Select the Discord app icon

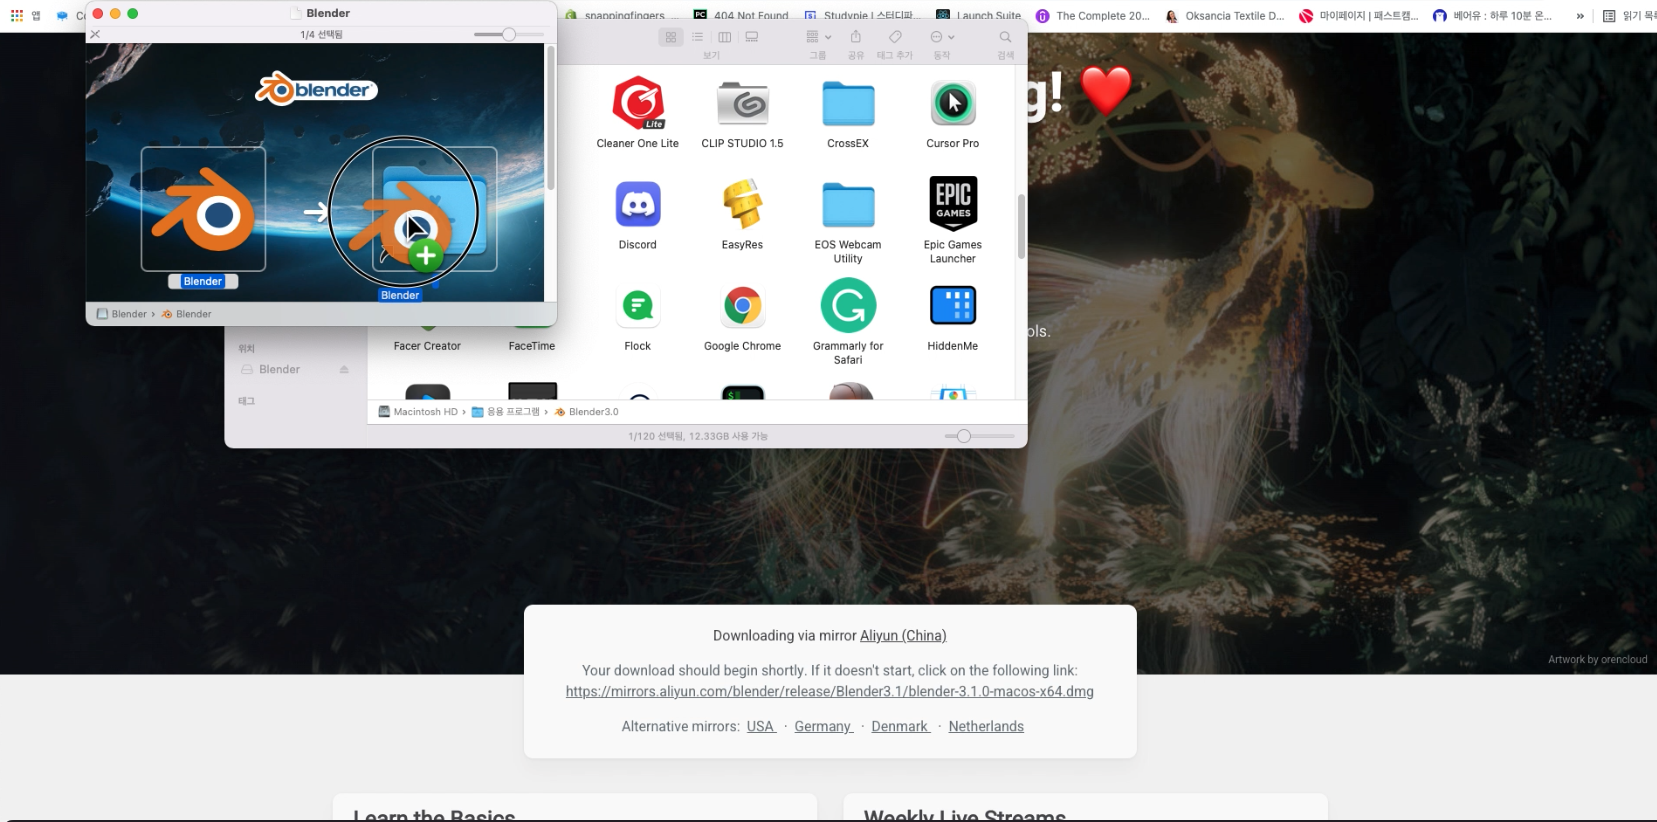coord(638,204)
